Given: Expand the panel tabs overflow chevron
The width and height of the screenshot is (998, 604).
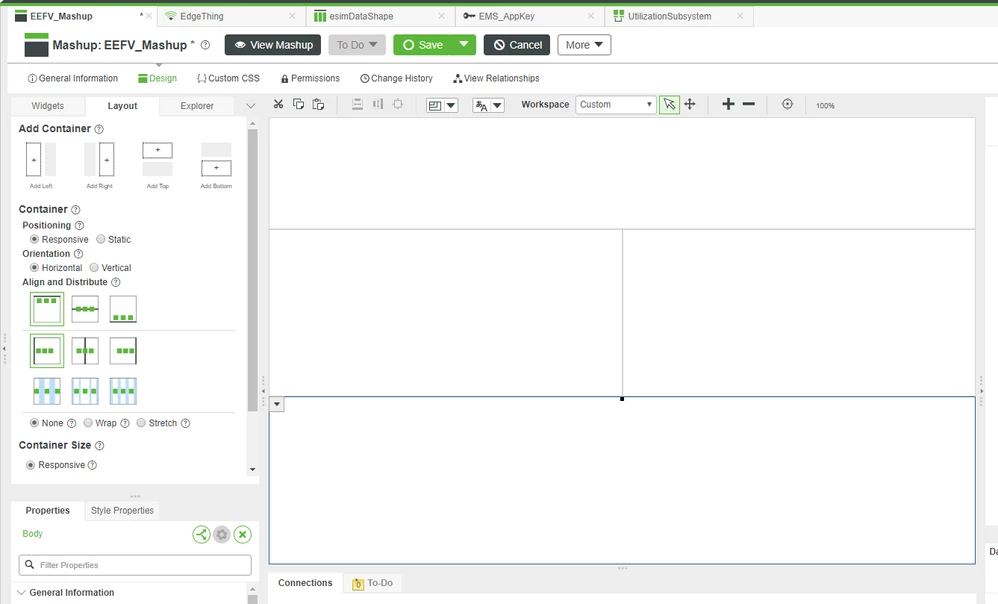Looking at the screenshot, I should (250, 106).
